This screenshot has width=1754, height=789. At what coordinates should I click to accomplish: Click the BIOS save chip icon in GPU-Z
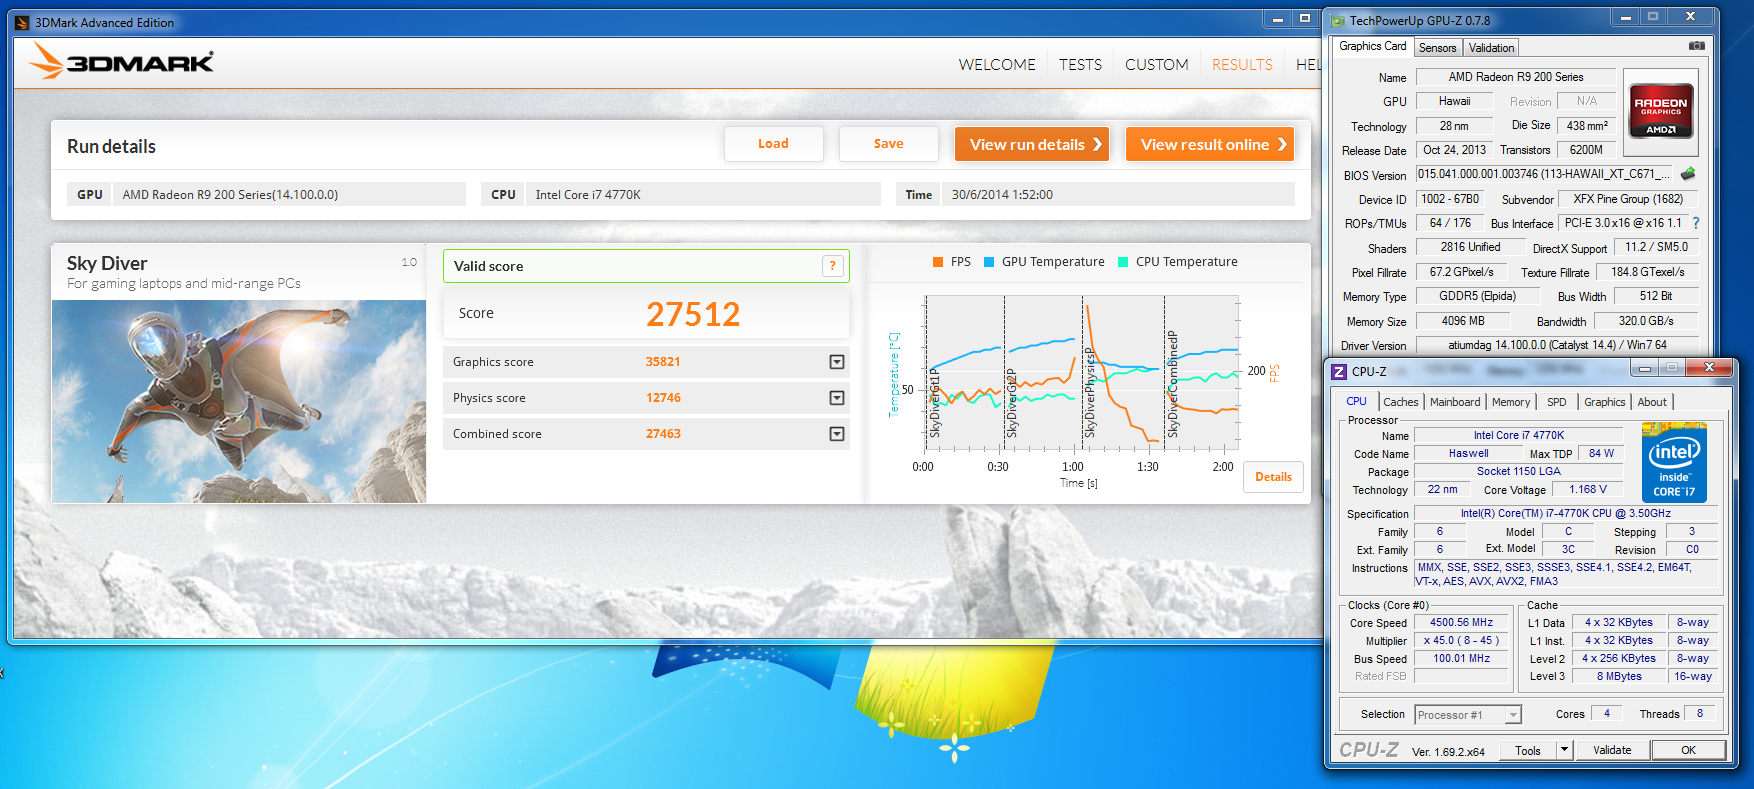tap(1688, 174)
